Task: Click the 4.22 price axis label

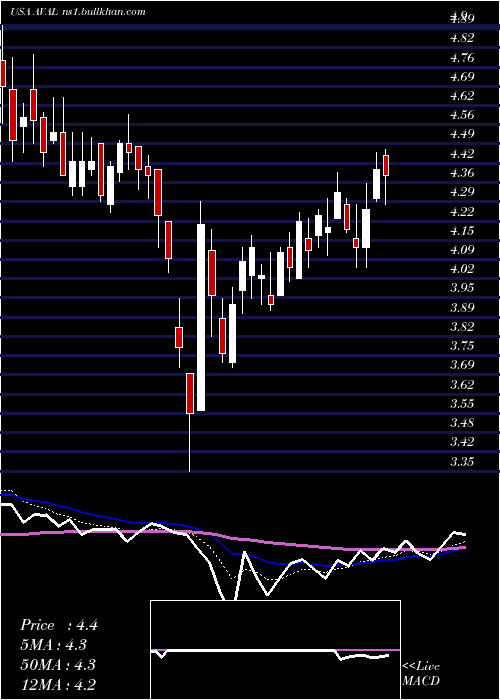Action: tap(462, 211)
